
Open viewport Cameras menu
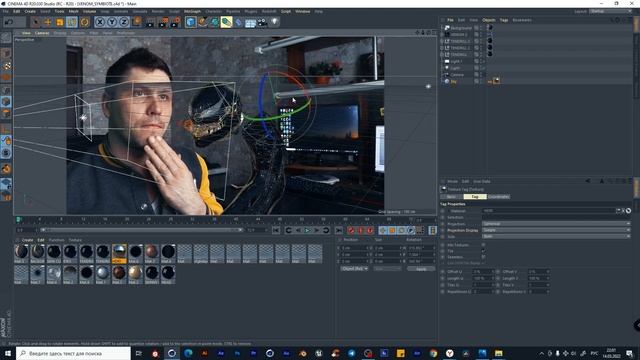coord(42,33)
